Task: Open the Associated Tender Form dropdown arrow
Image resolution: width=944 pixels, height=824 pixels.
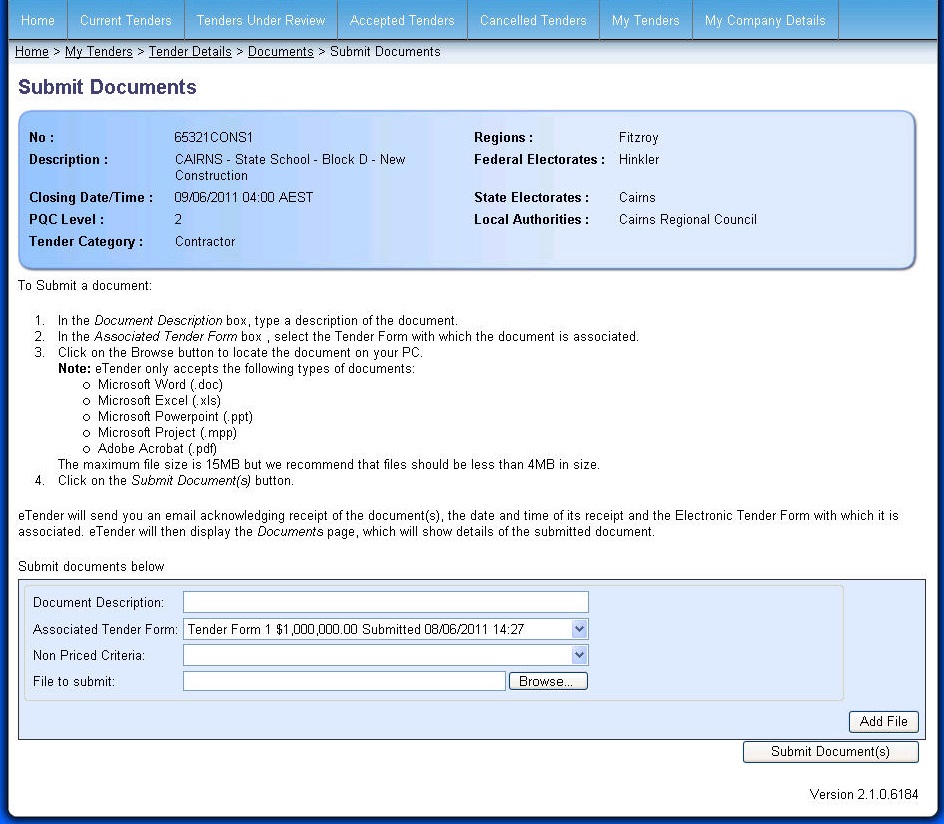Action: (580, 629)
